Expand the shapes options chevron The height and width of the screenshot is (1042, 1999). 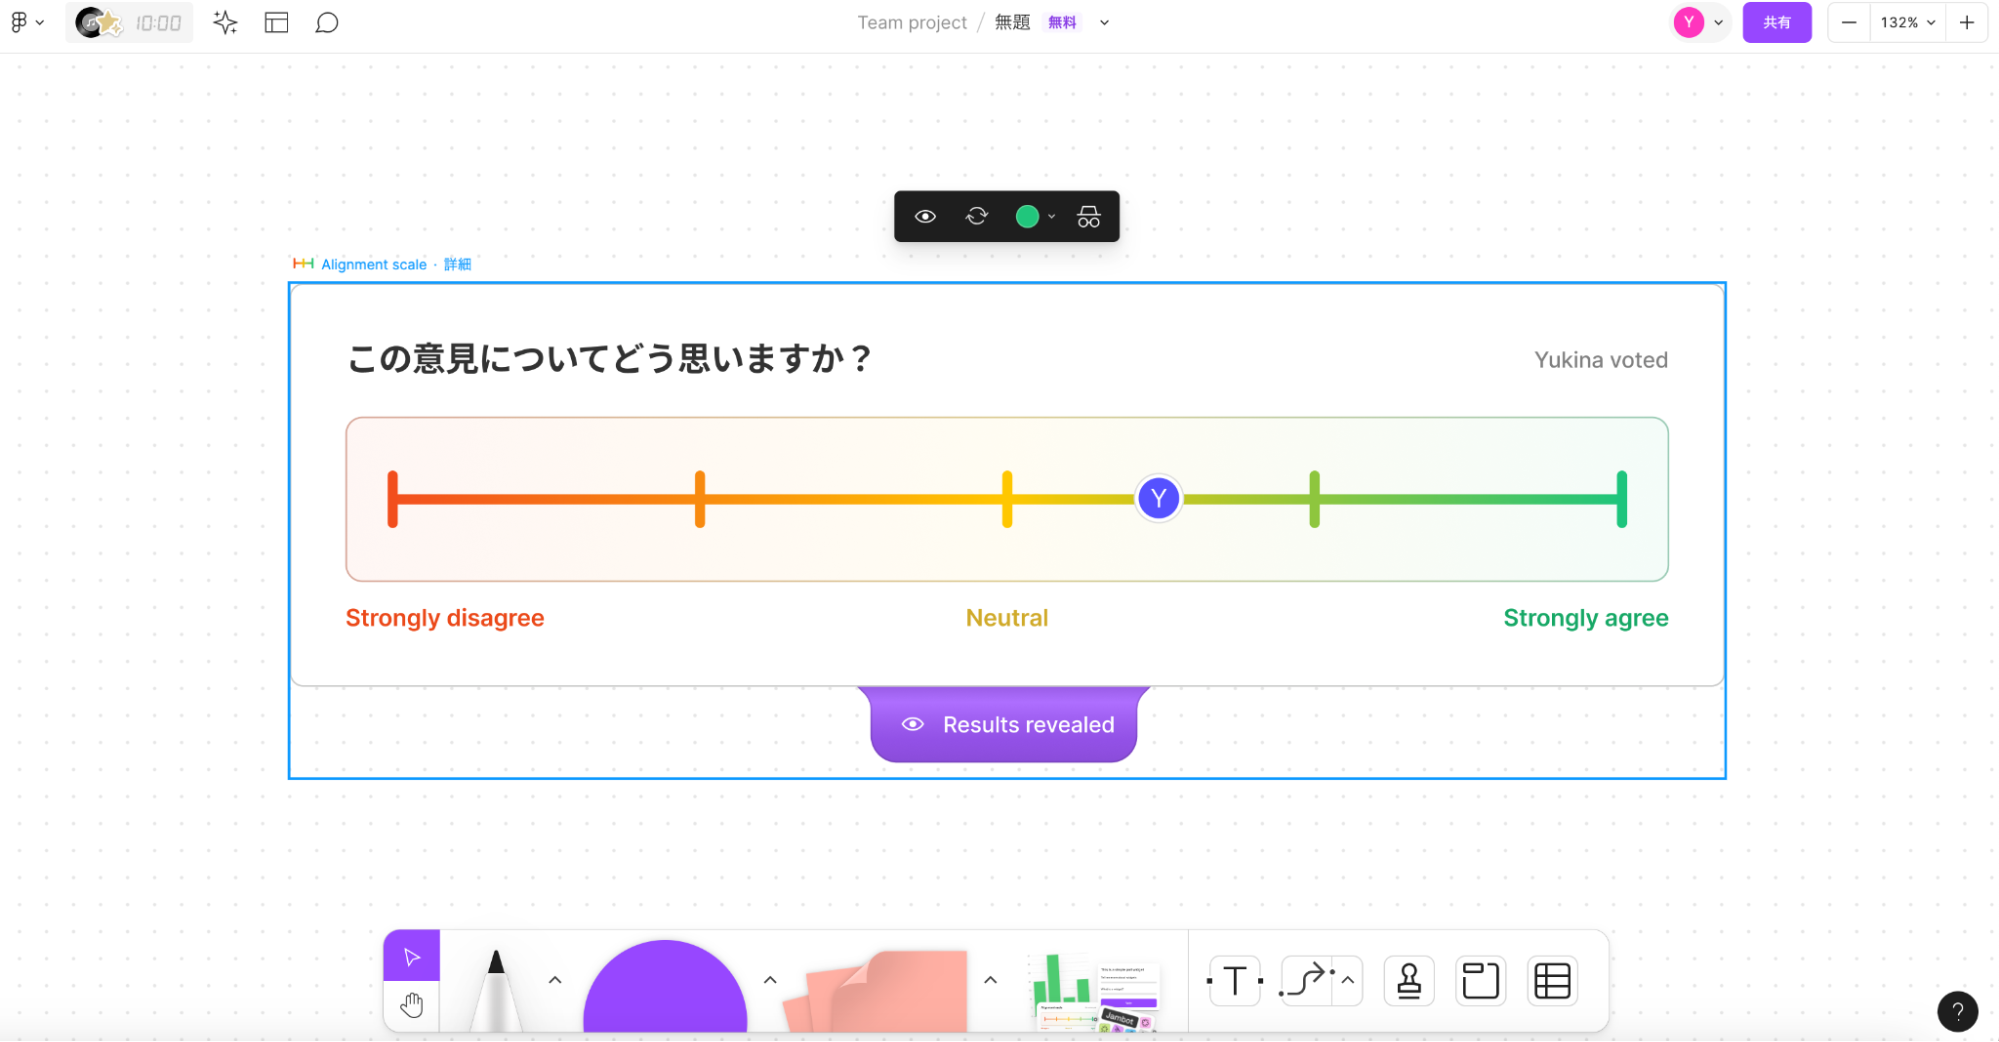770,980
